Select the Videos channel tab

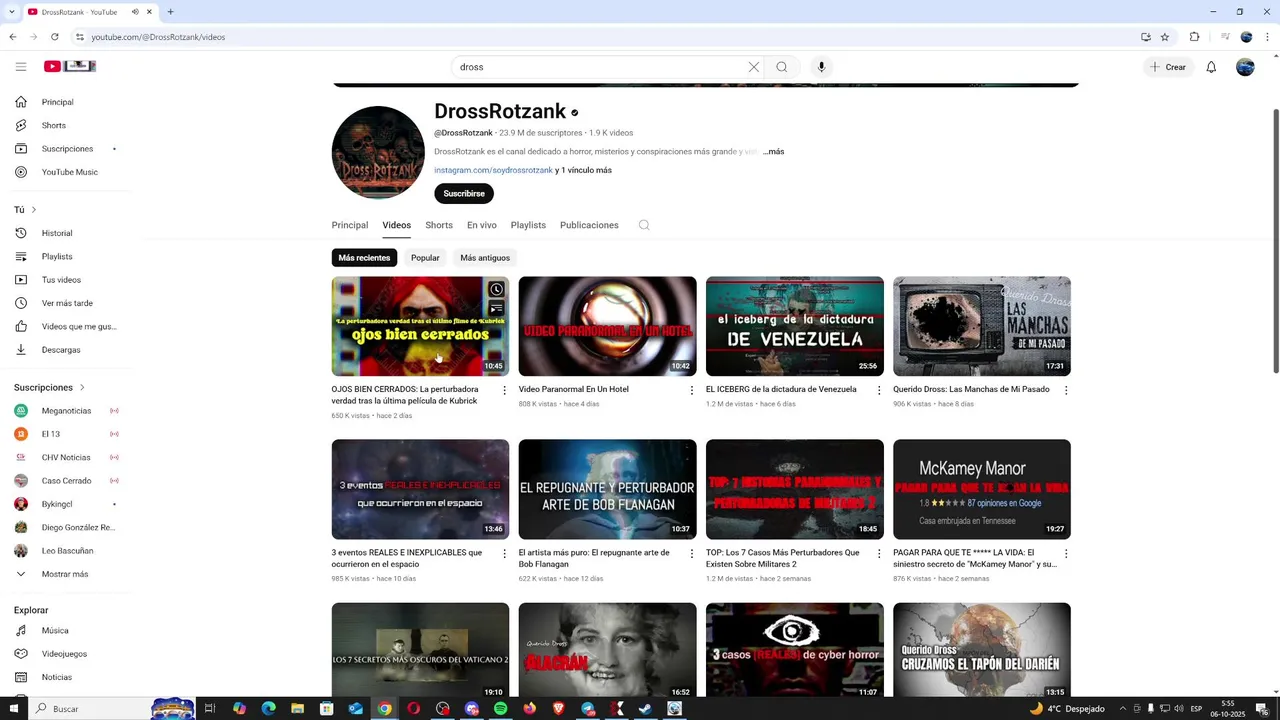pos(396,225)
